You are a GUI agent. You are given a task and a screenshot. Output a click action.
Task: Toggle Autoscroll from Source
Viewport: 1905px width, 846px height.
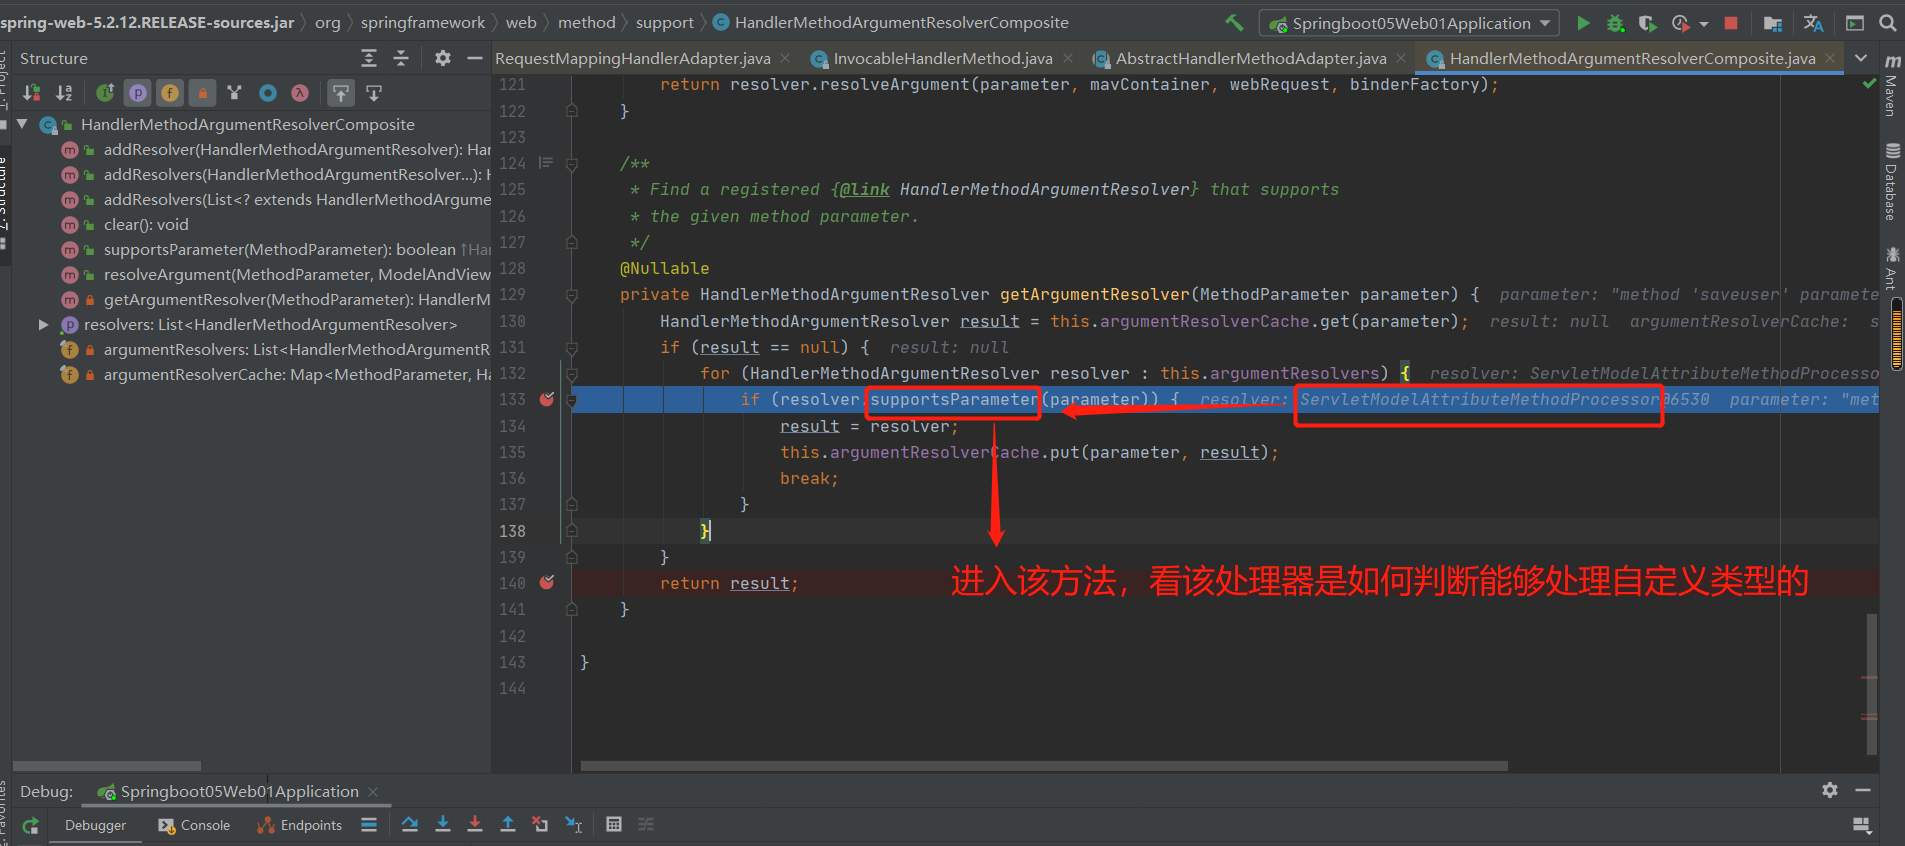click(x=373, y=93)
